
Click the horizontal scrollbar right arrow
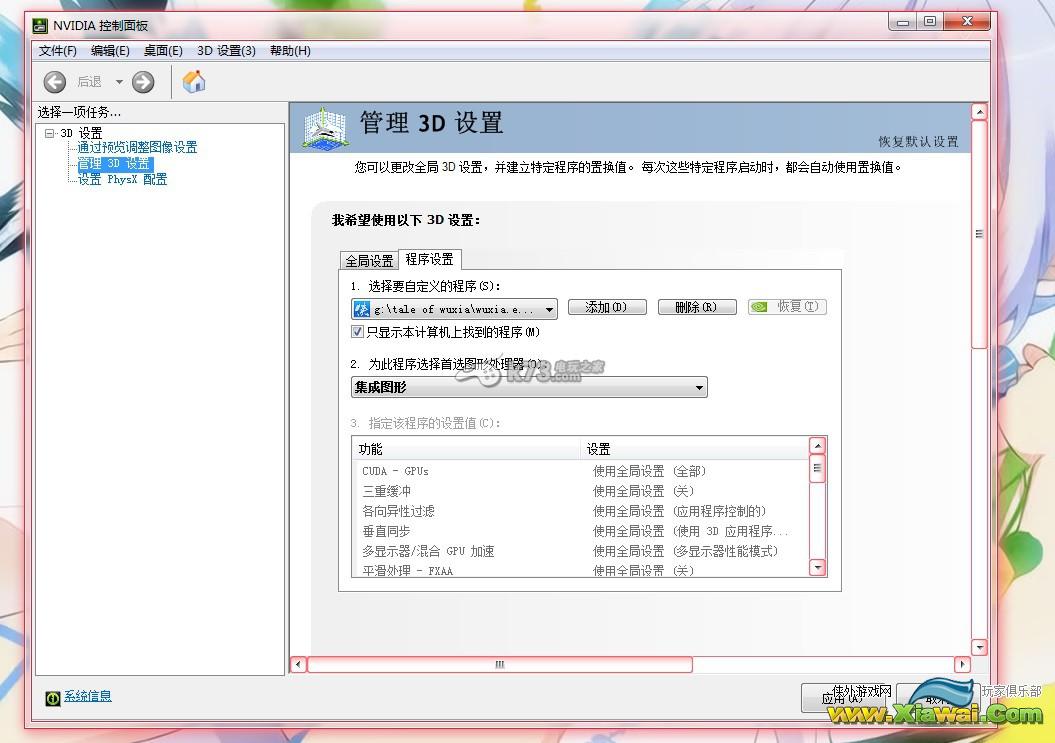(x=963, y=664)
